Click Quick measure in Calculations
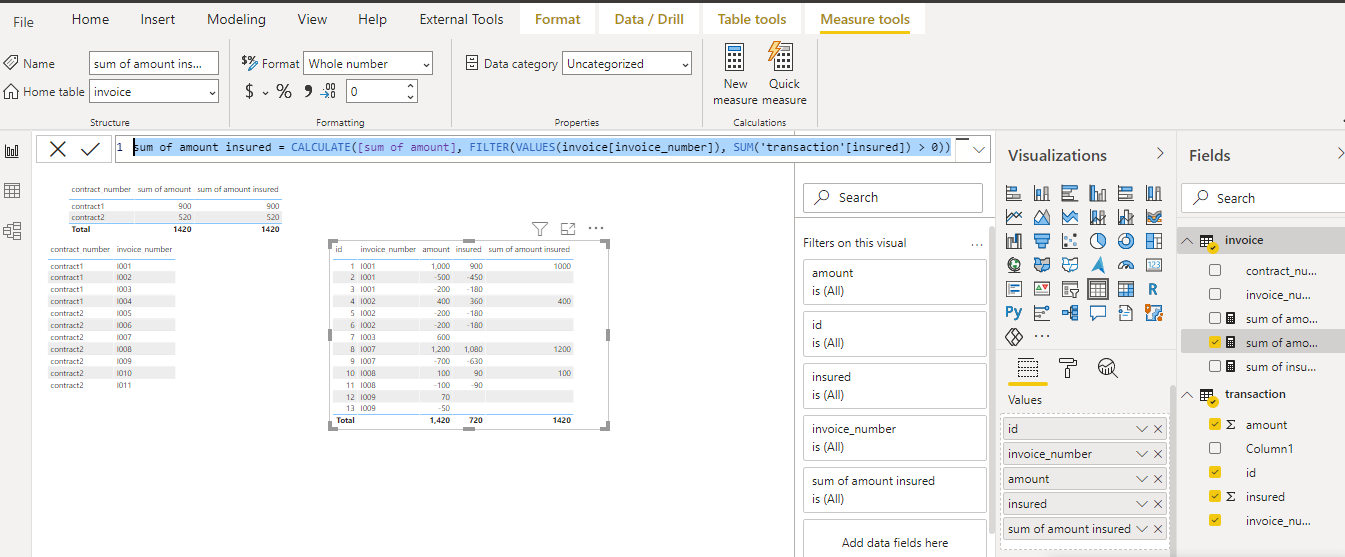The image size is (1345, 557). (x=784, y=74)
